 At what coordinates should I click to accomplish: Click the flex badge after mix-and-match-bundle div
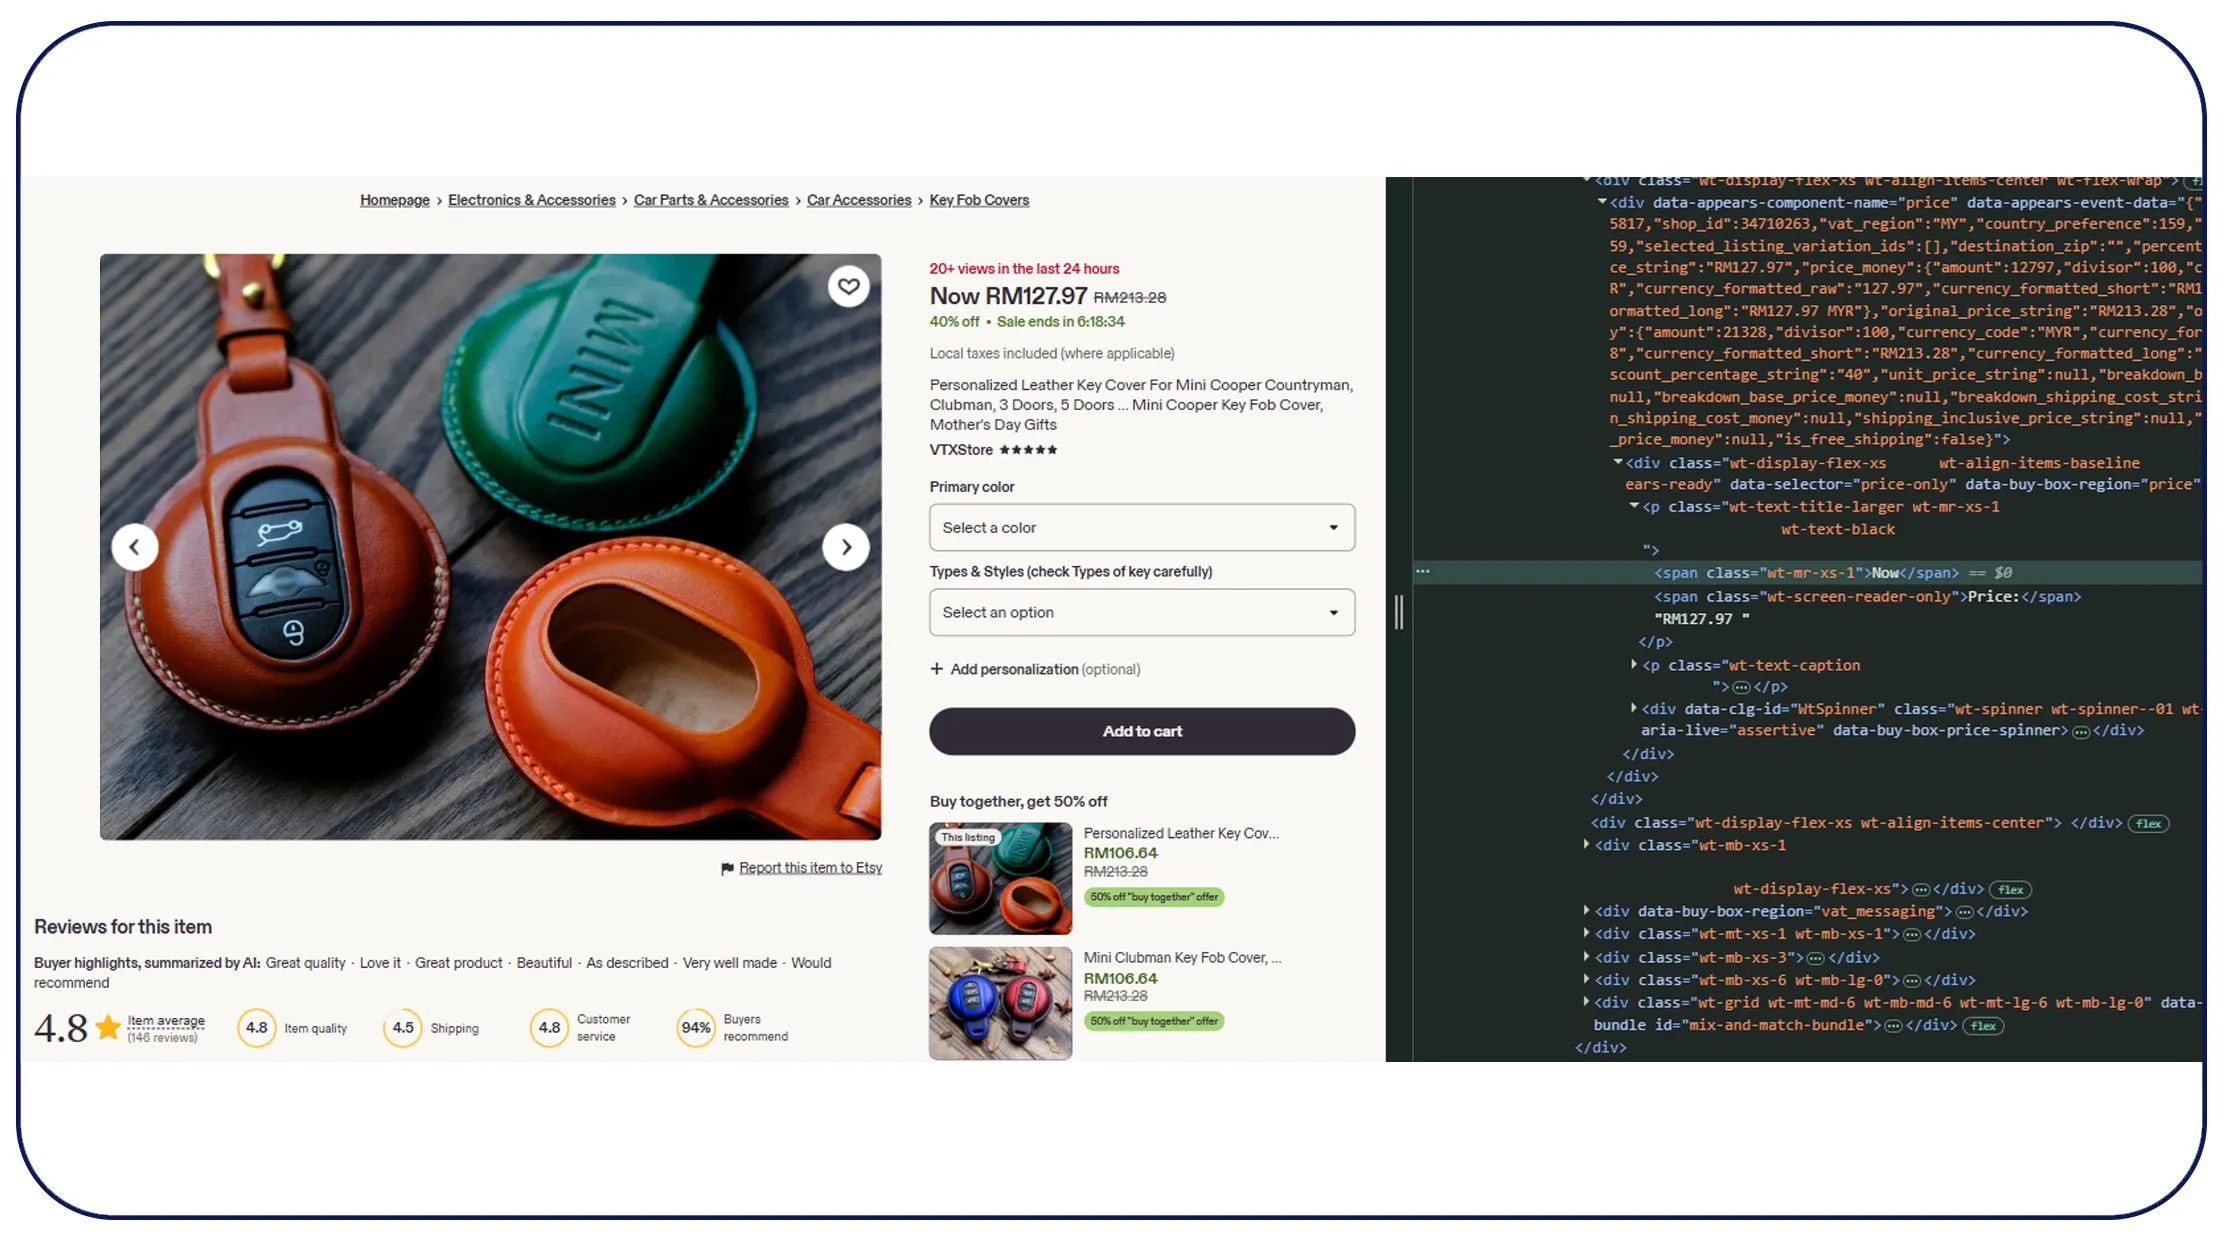click(x=1983, y=1025)
